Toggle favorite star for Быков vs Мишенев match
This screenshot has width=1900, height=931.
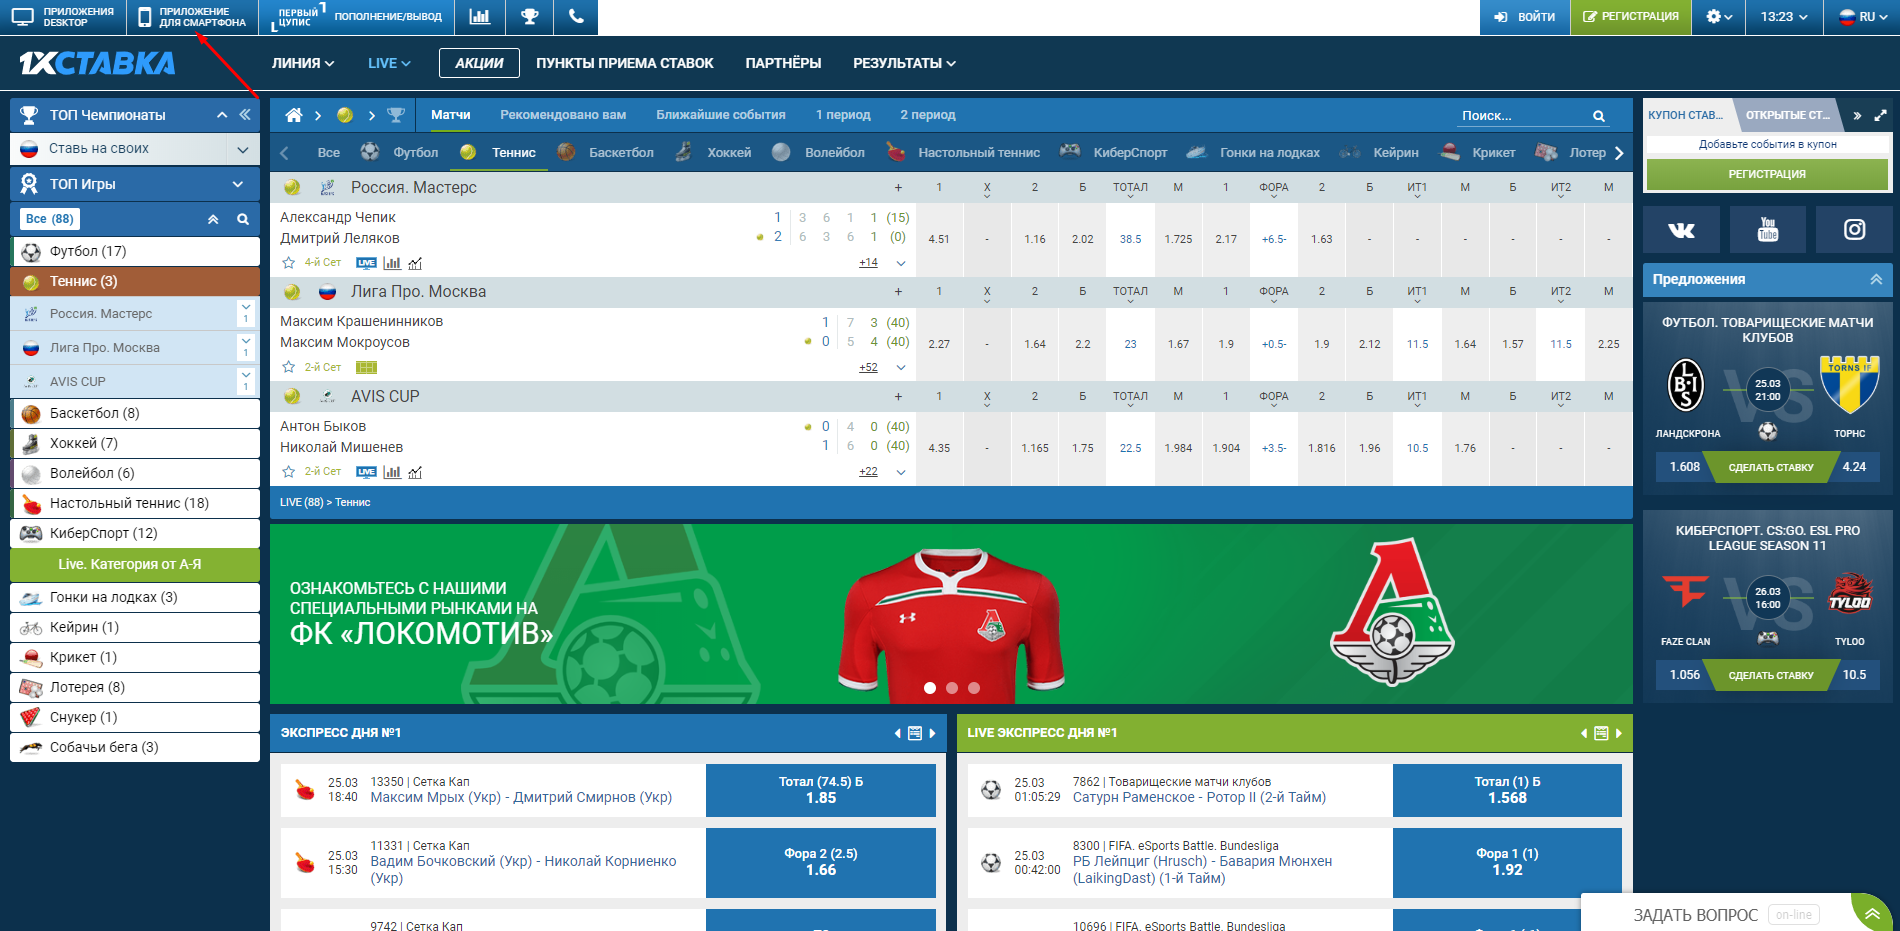tap(289, 472)
